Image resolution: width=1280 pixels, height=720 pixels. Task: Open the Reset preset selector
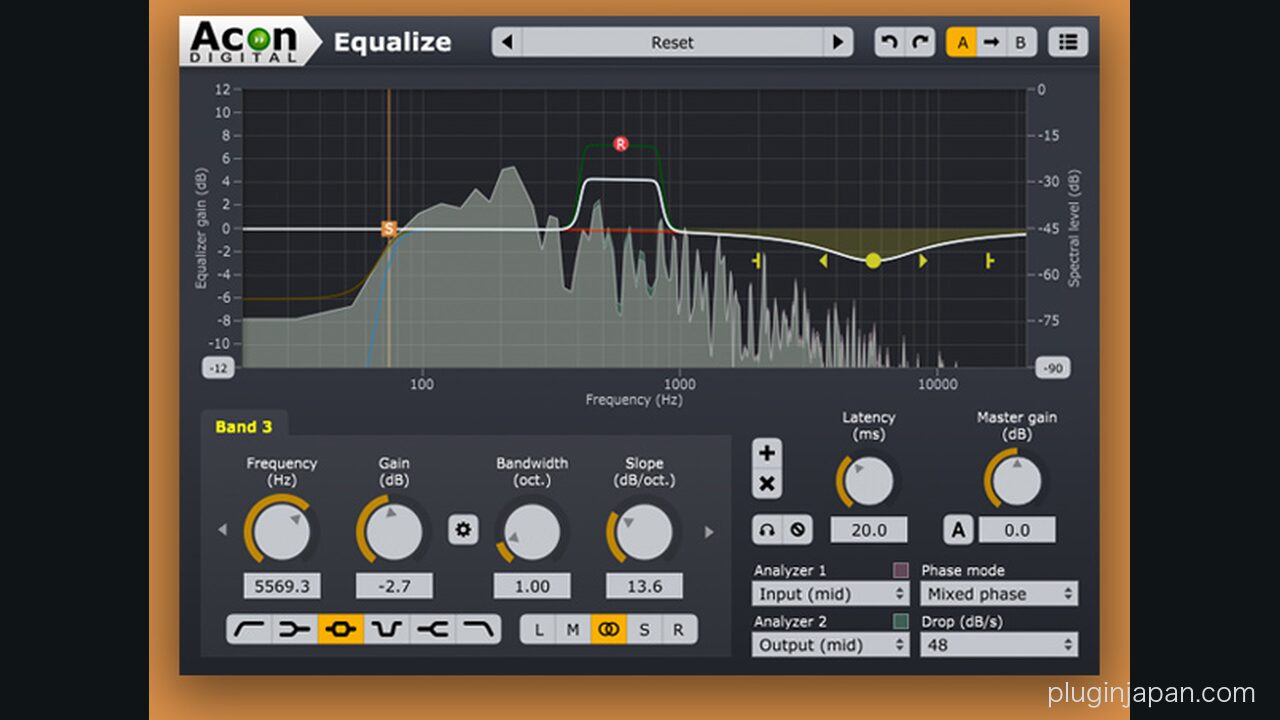[672, 42]
